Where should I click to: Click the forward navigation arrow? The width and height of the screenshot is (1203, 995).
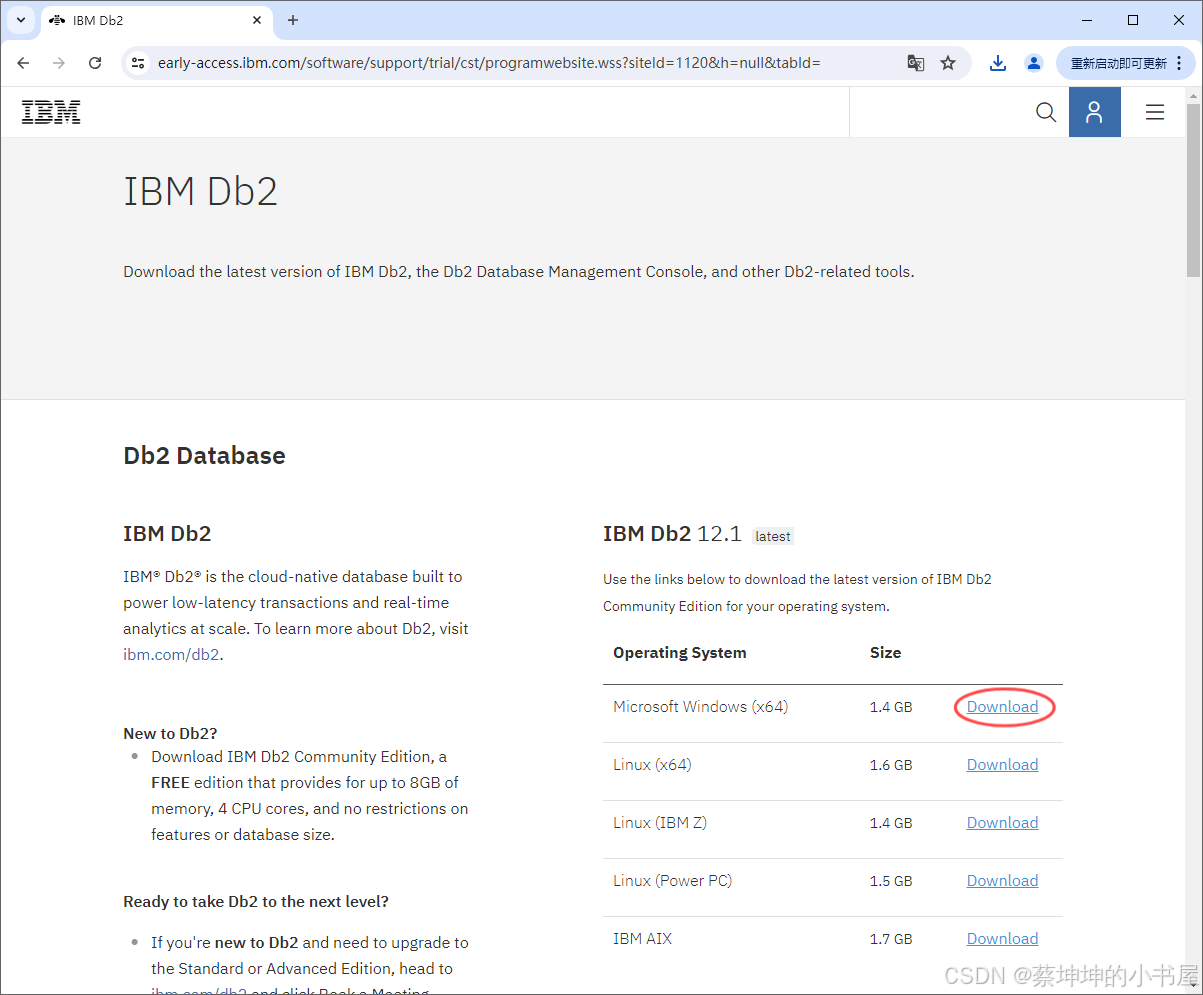pos(58,62)
